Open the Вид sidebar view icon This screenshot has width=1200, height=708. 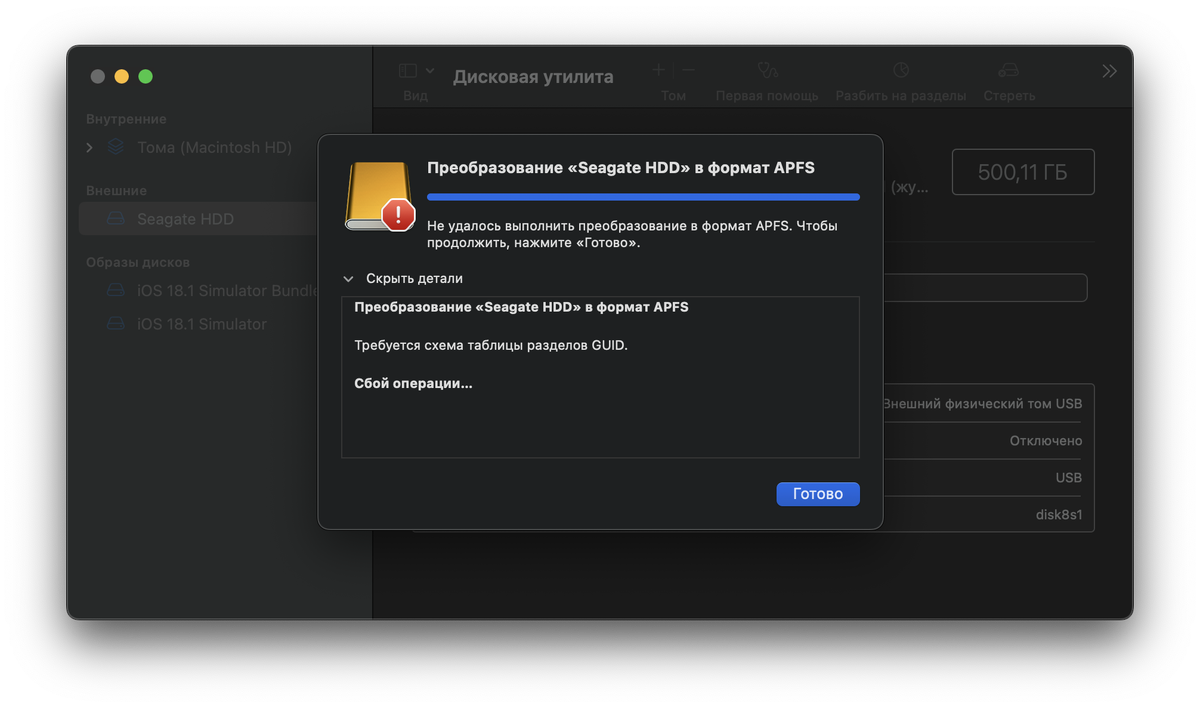pyautogui.click(x=408, y=71)
